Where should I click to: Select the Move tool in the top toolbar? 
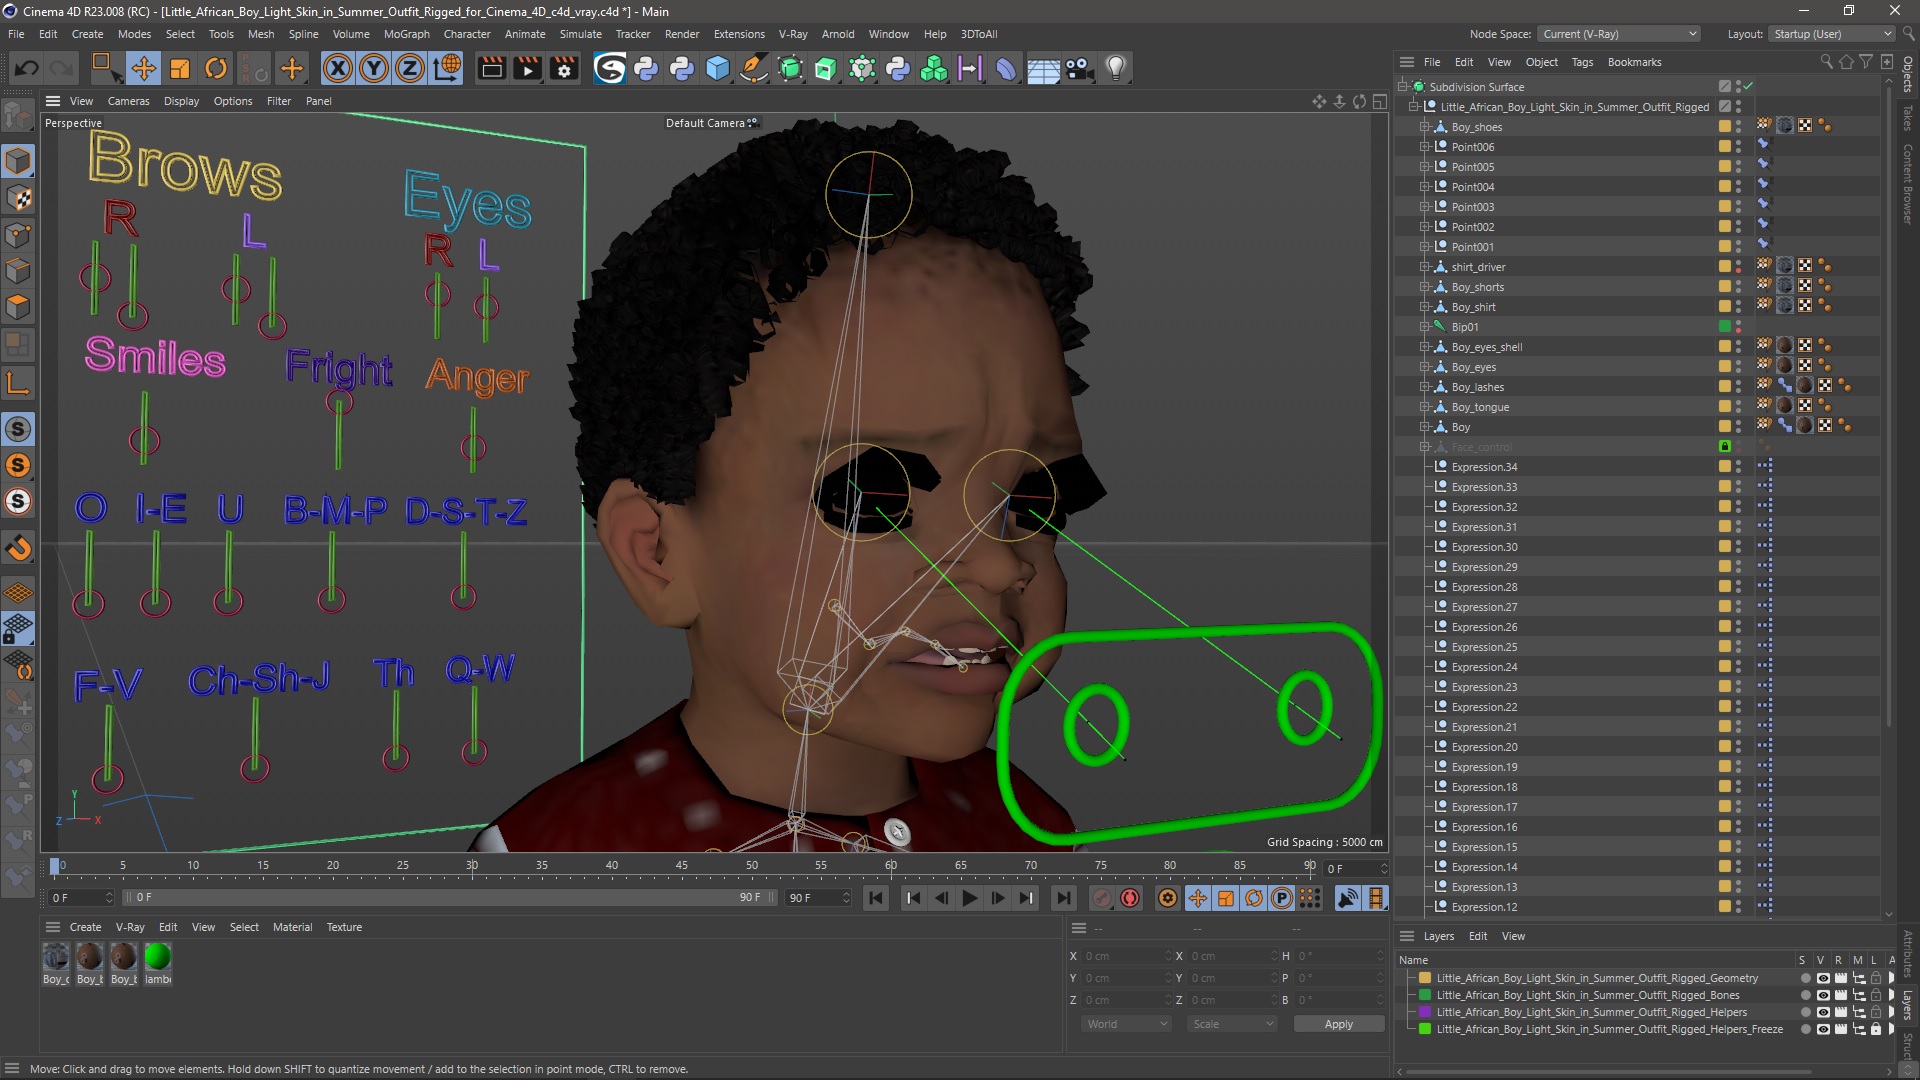tap(143, 68)
